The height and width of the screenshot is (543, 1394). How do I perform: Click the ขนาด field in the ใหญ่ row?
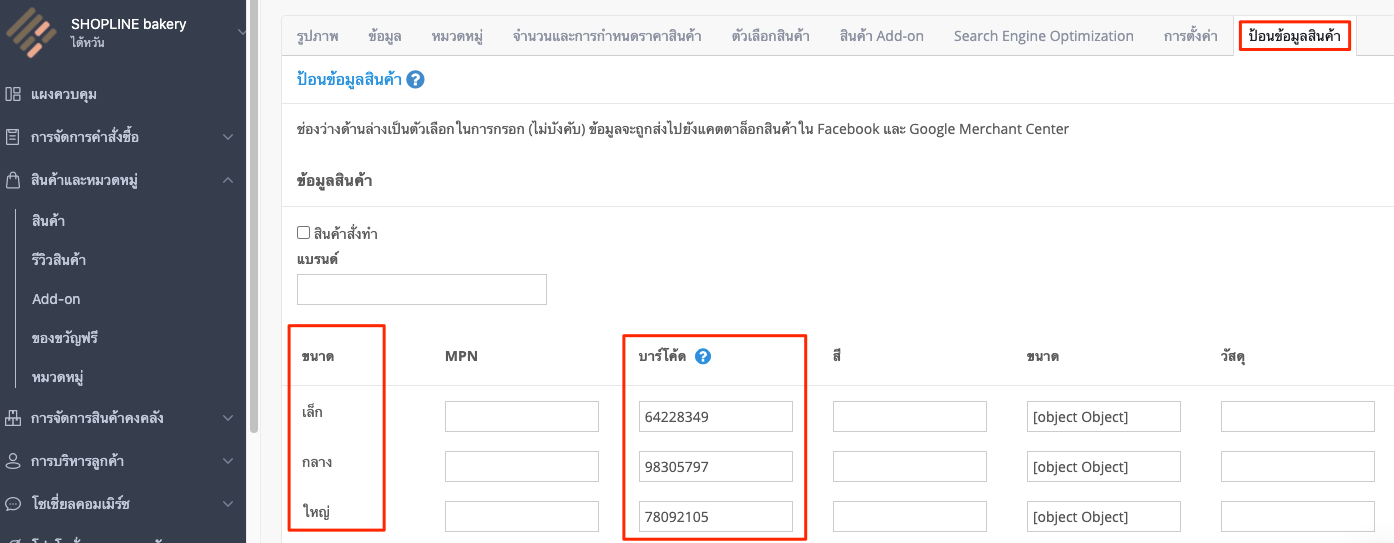pyautogui.click(x=1104, y=517)
